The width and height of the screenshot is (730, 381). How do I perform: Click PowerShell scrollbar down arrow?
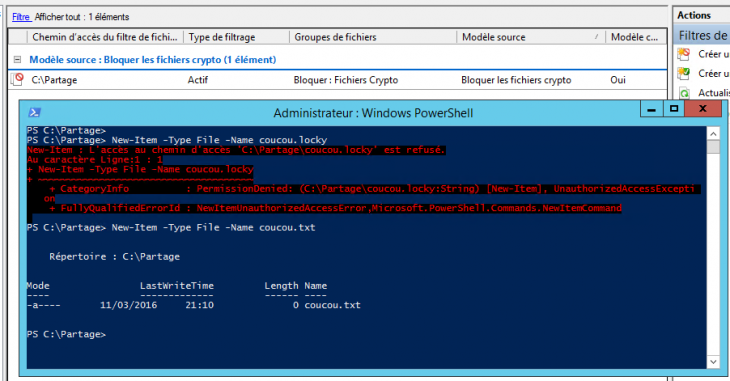point(713,361)
